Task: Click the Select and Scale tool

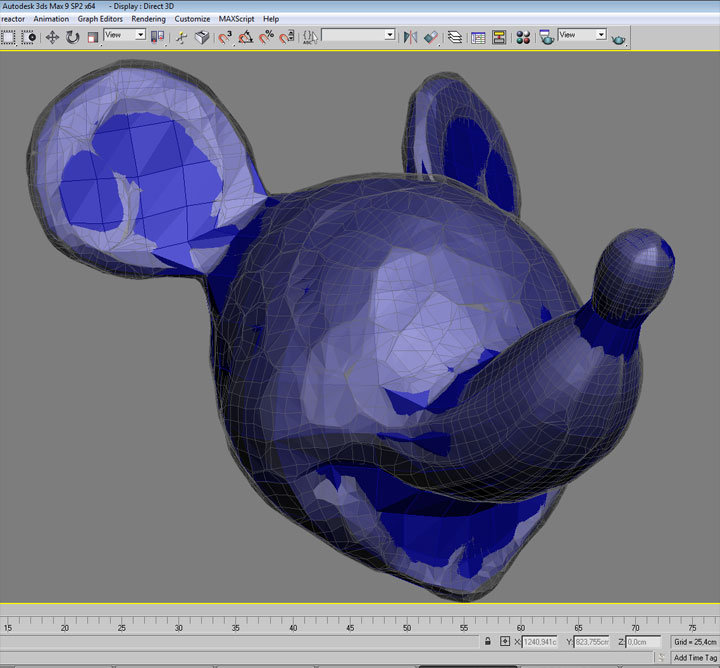Action: (92, 37)
